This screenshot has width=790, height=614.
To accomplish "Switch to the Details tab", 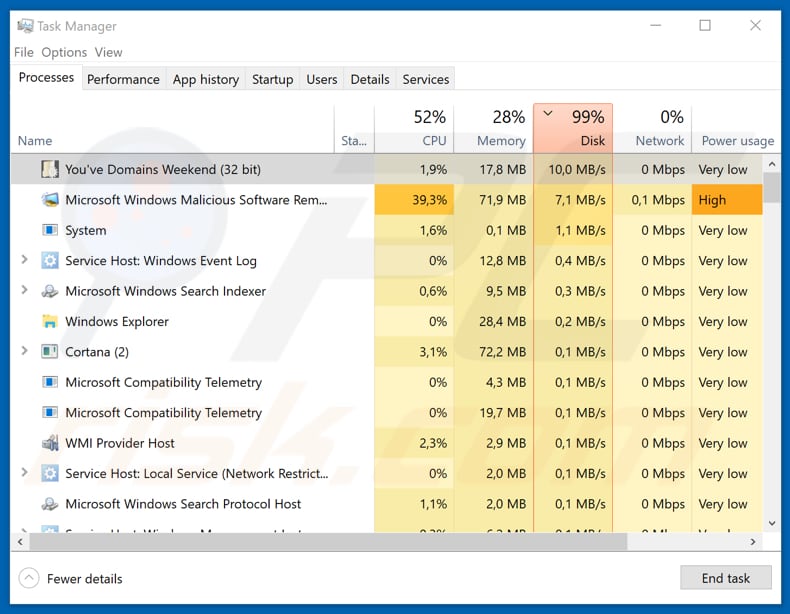I will [370, 79].
